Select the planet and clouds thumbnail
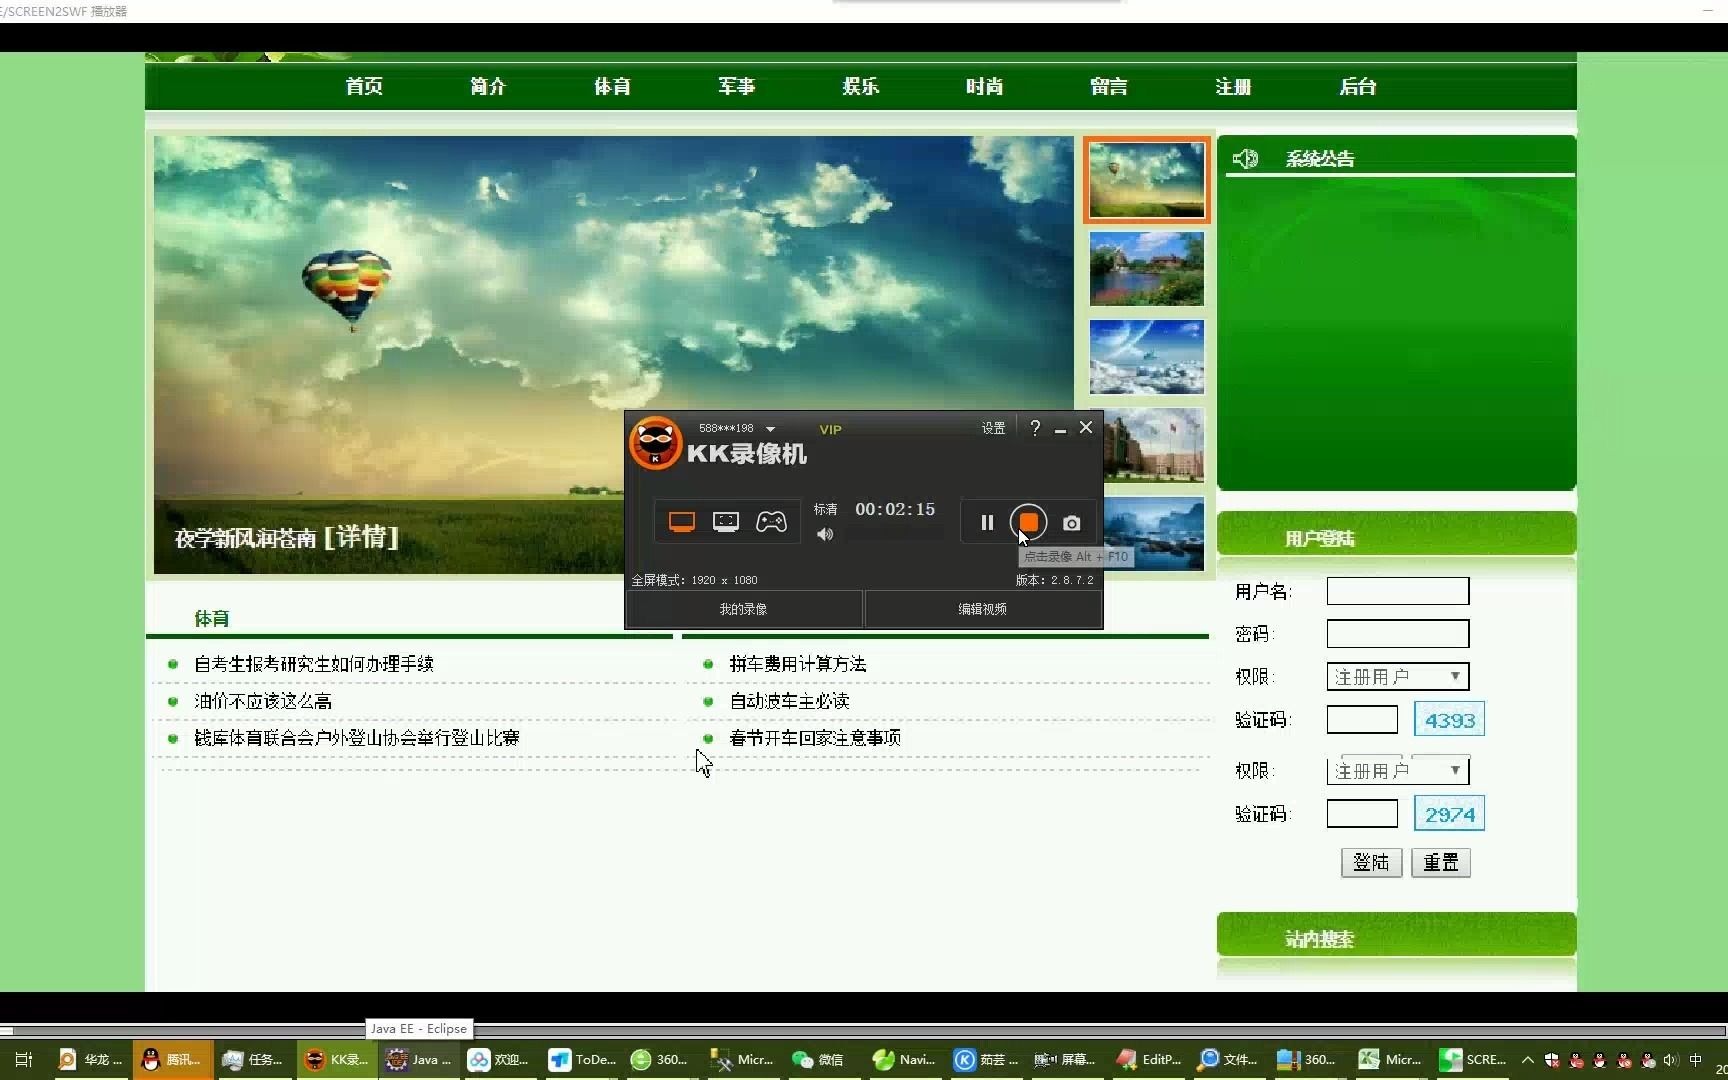Screen dimensions: 1728x1080 point(1147,357)
